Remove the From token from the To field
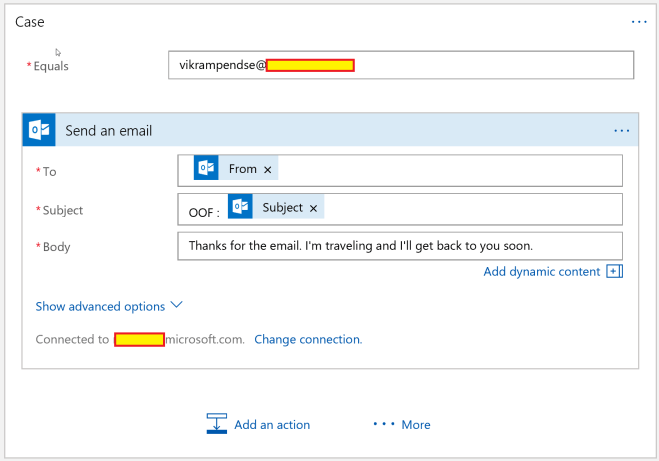The image size is (659, 461). [x=268, y=170]
